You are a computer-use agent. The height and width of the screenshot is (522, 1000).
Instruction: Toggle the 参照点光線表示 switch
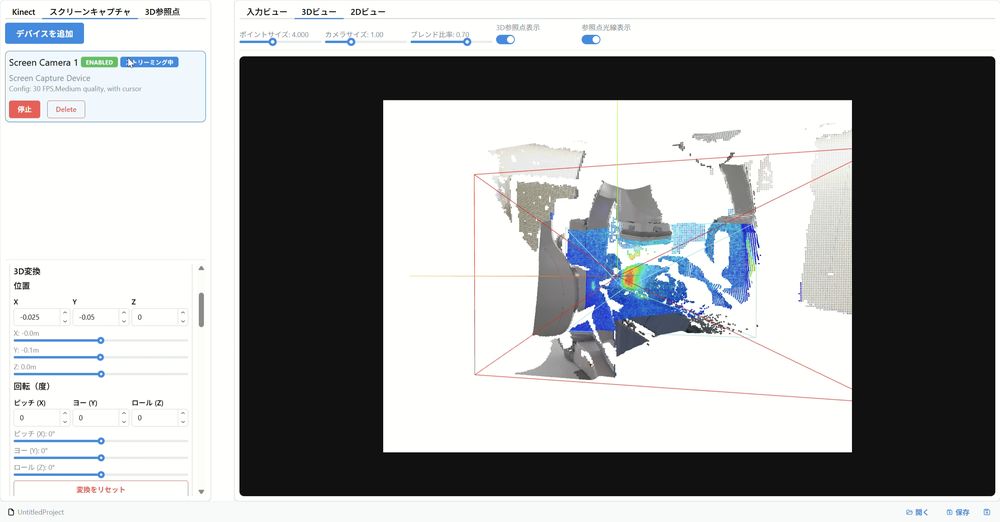pos(591,40)
